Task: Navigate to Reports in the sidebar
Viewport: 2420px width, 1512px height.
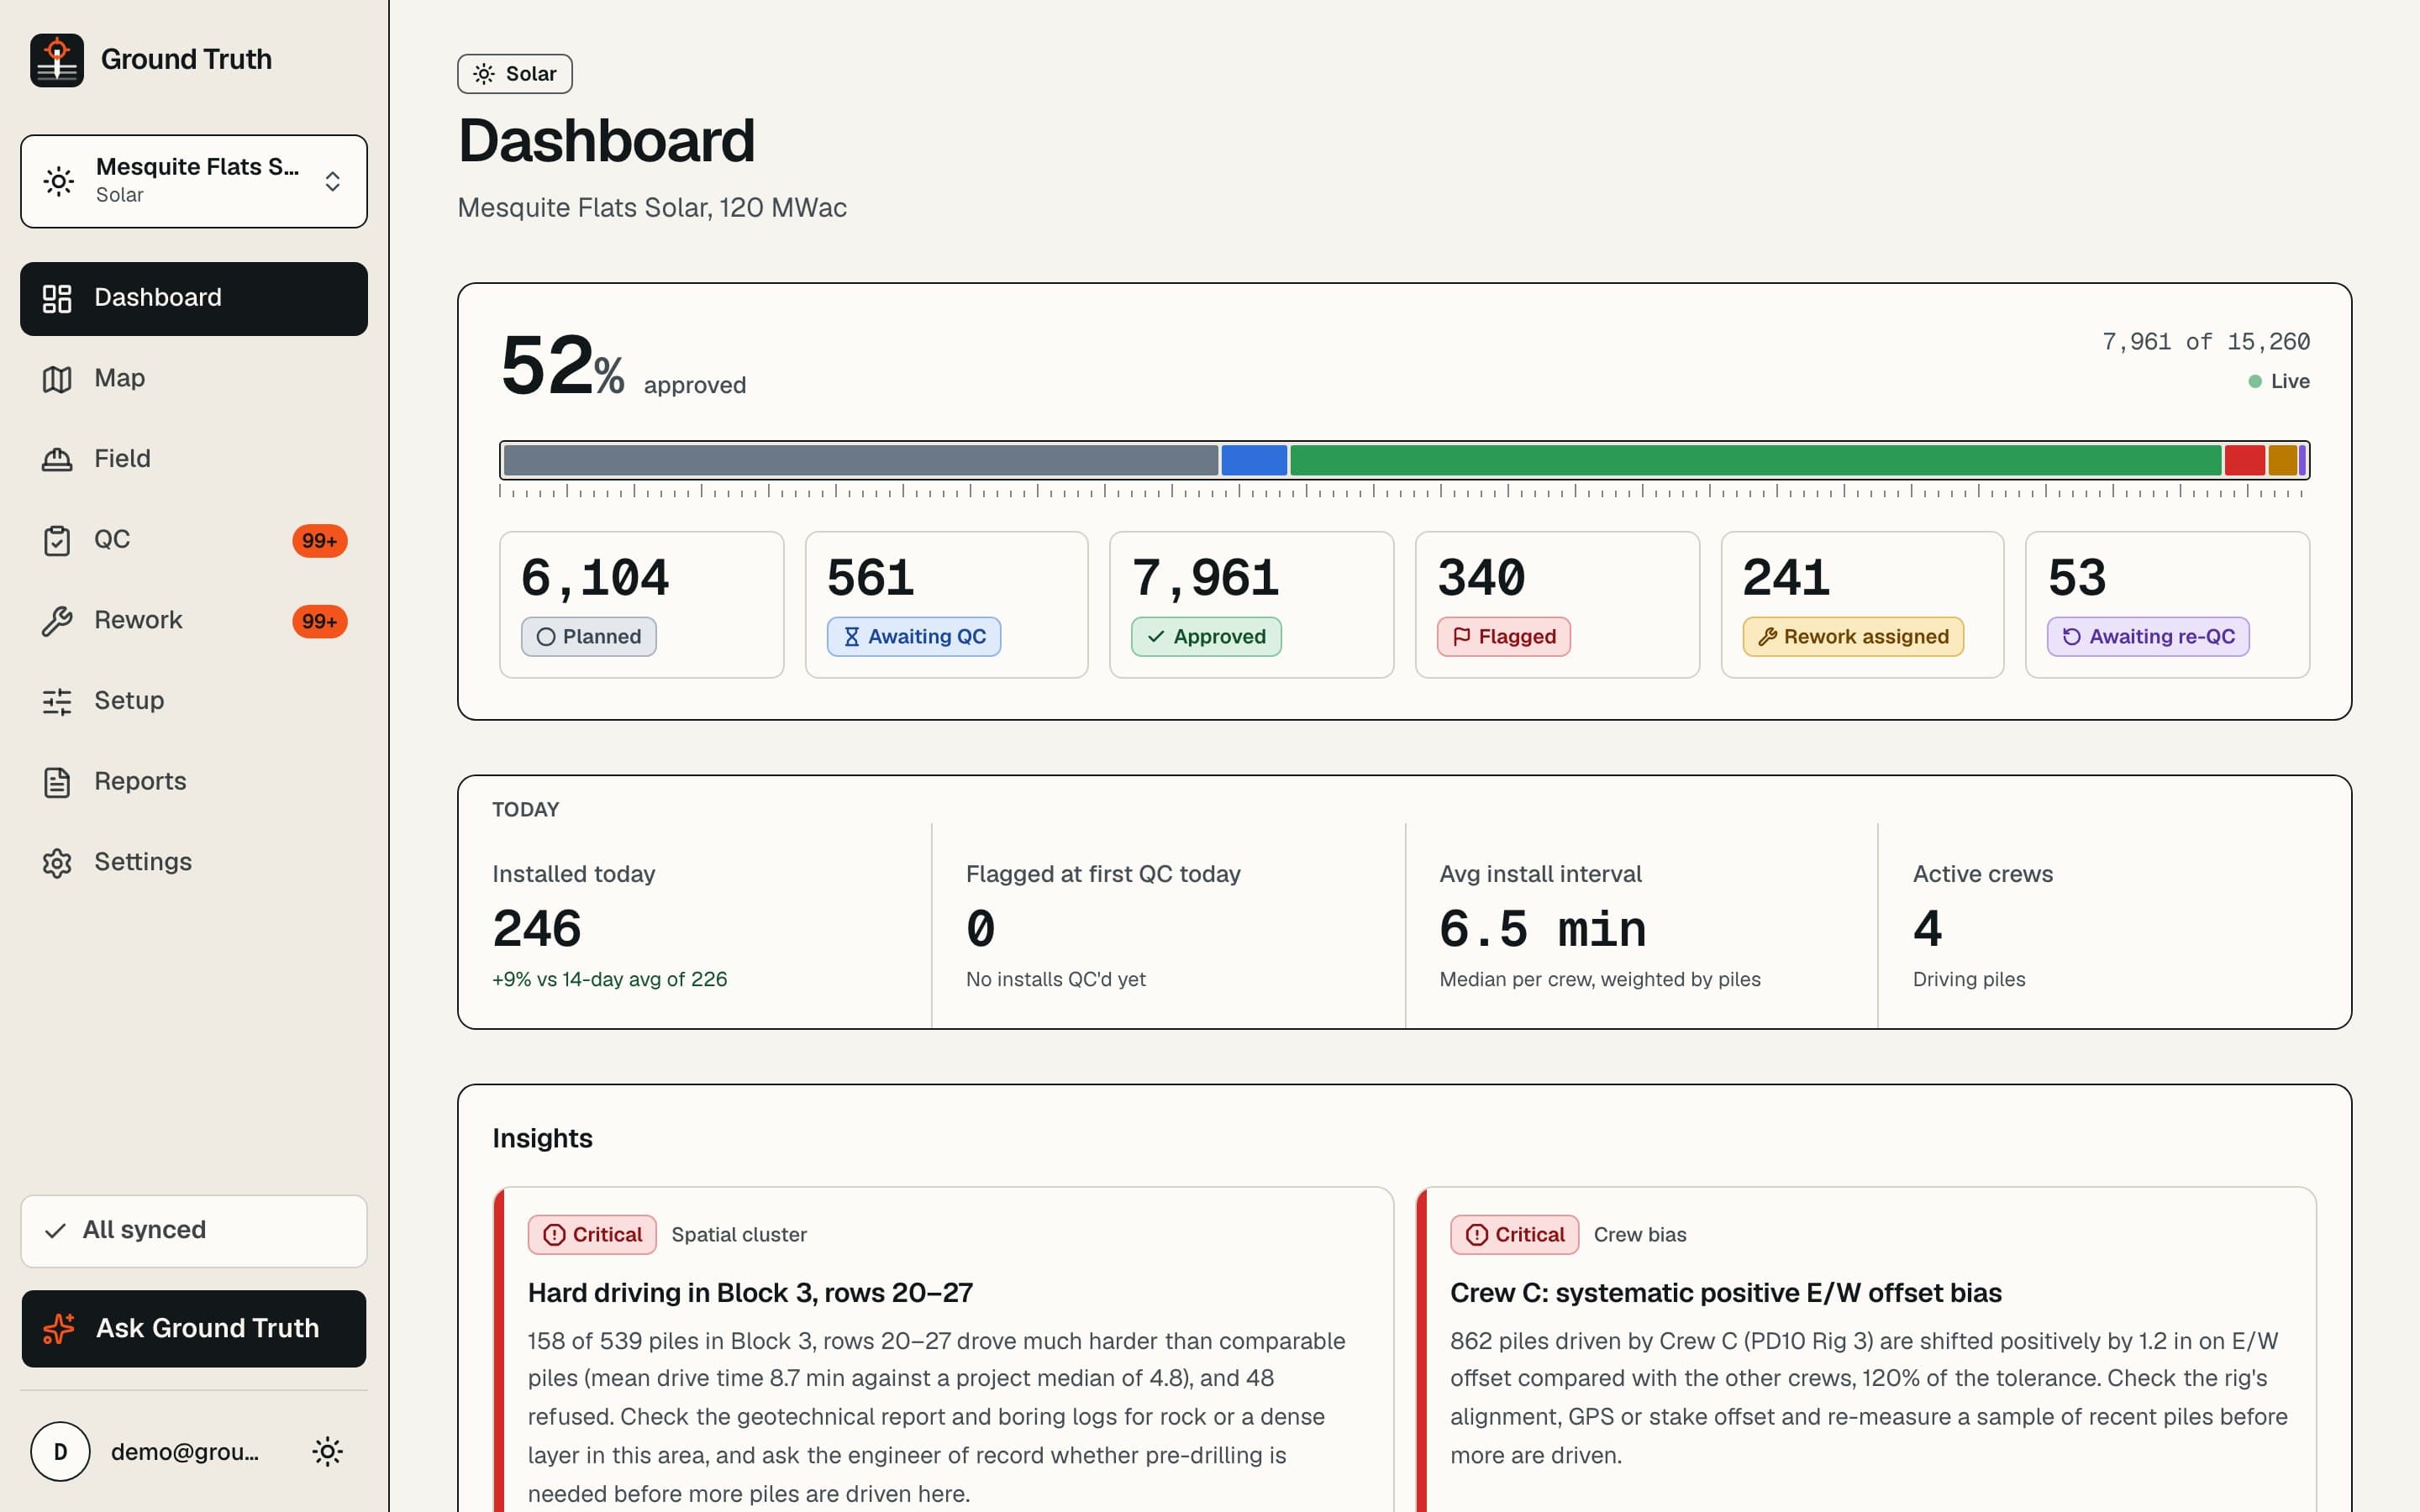Action: point(194,782)
